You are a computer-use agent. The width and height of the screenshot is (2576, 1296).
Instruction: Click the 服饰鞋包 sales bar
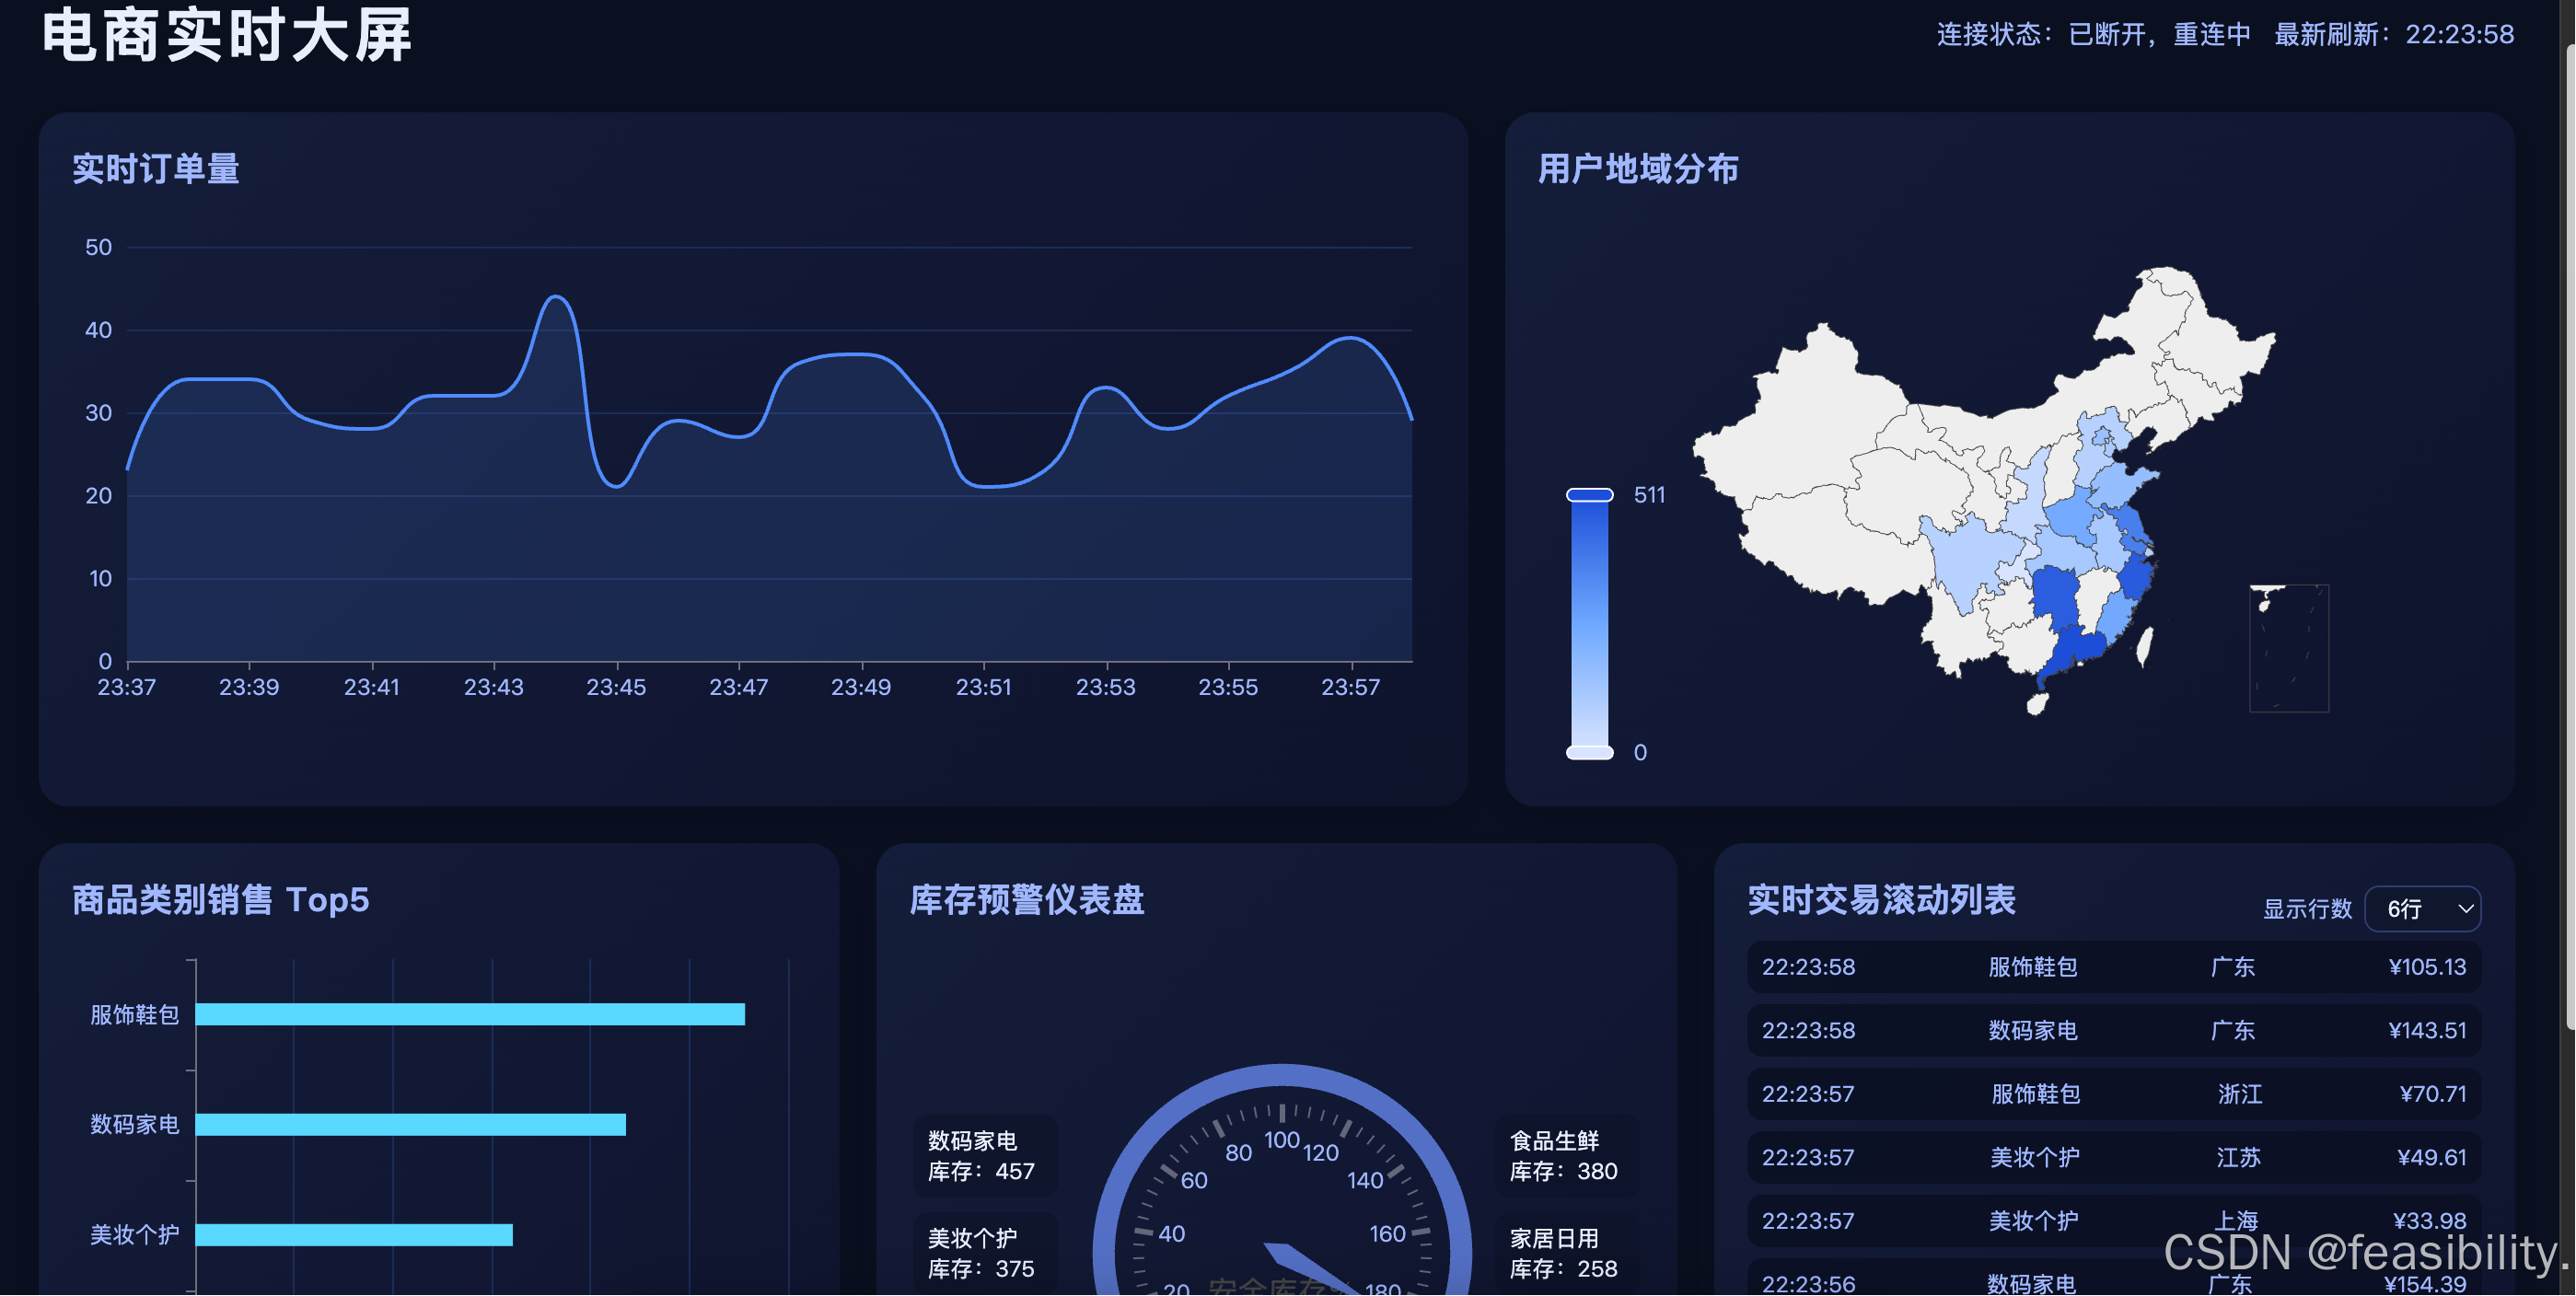(x=470, y=1015)
